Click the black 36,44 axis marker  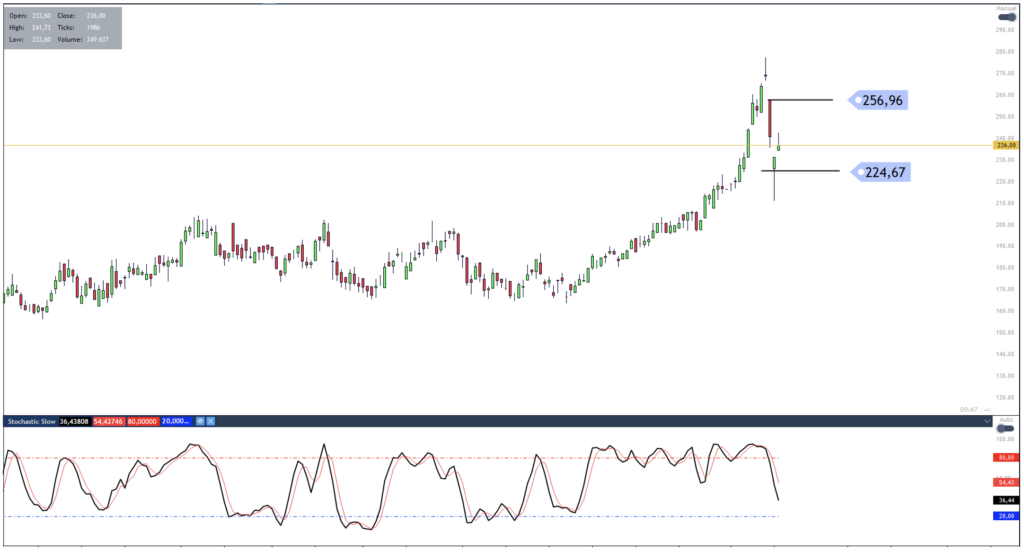[1006, 499]
